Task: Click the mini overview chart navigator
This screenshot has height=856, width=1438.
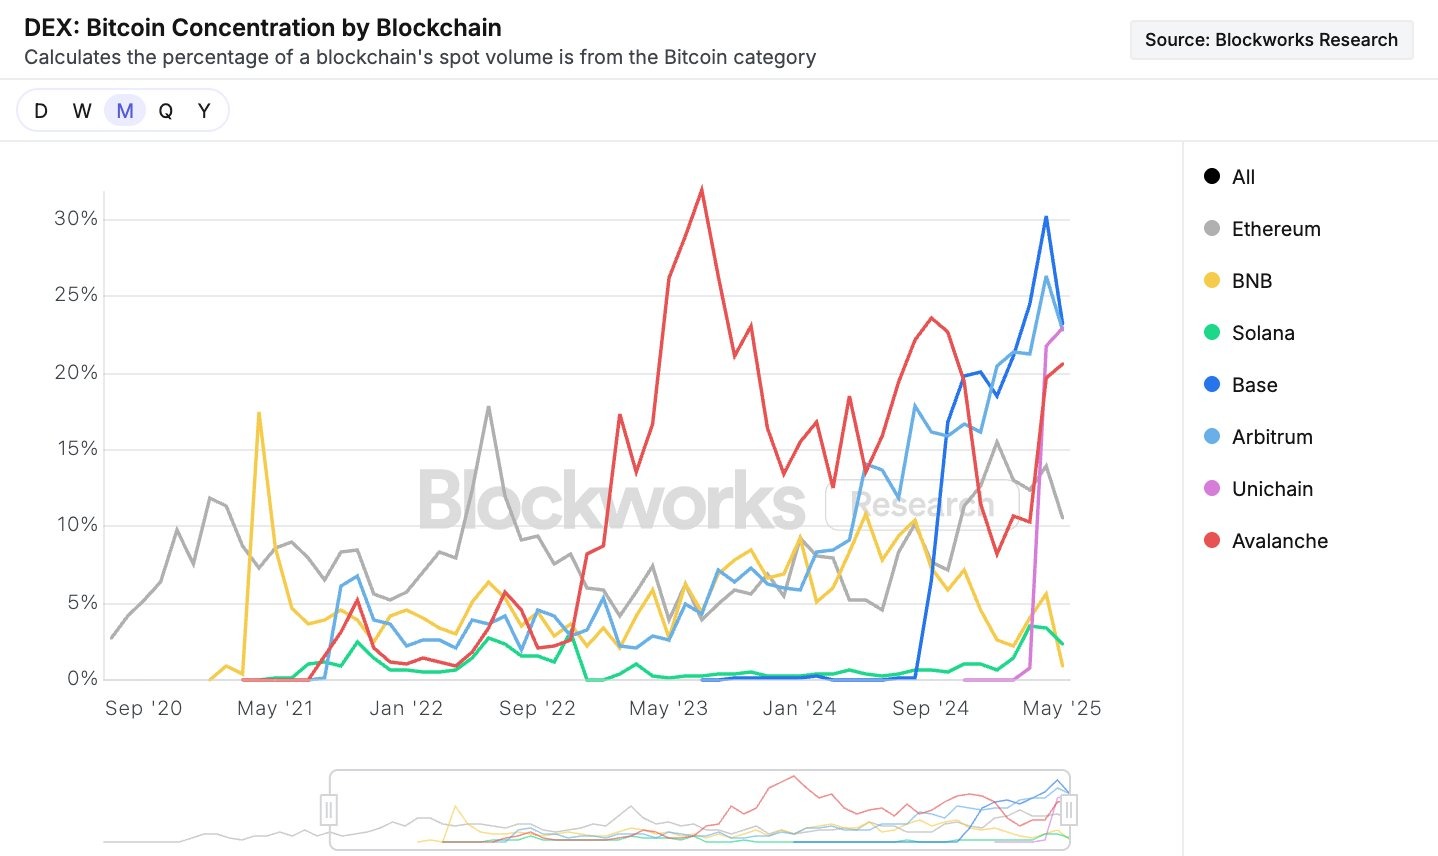Action: (699, 809)
